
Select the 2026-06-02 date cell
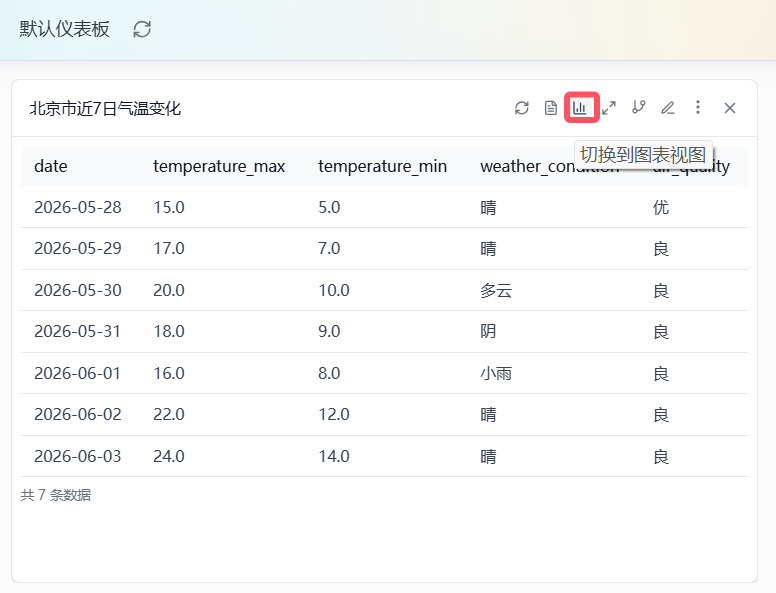pyautogui.click(x=78, y=414)
